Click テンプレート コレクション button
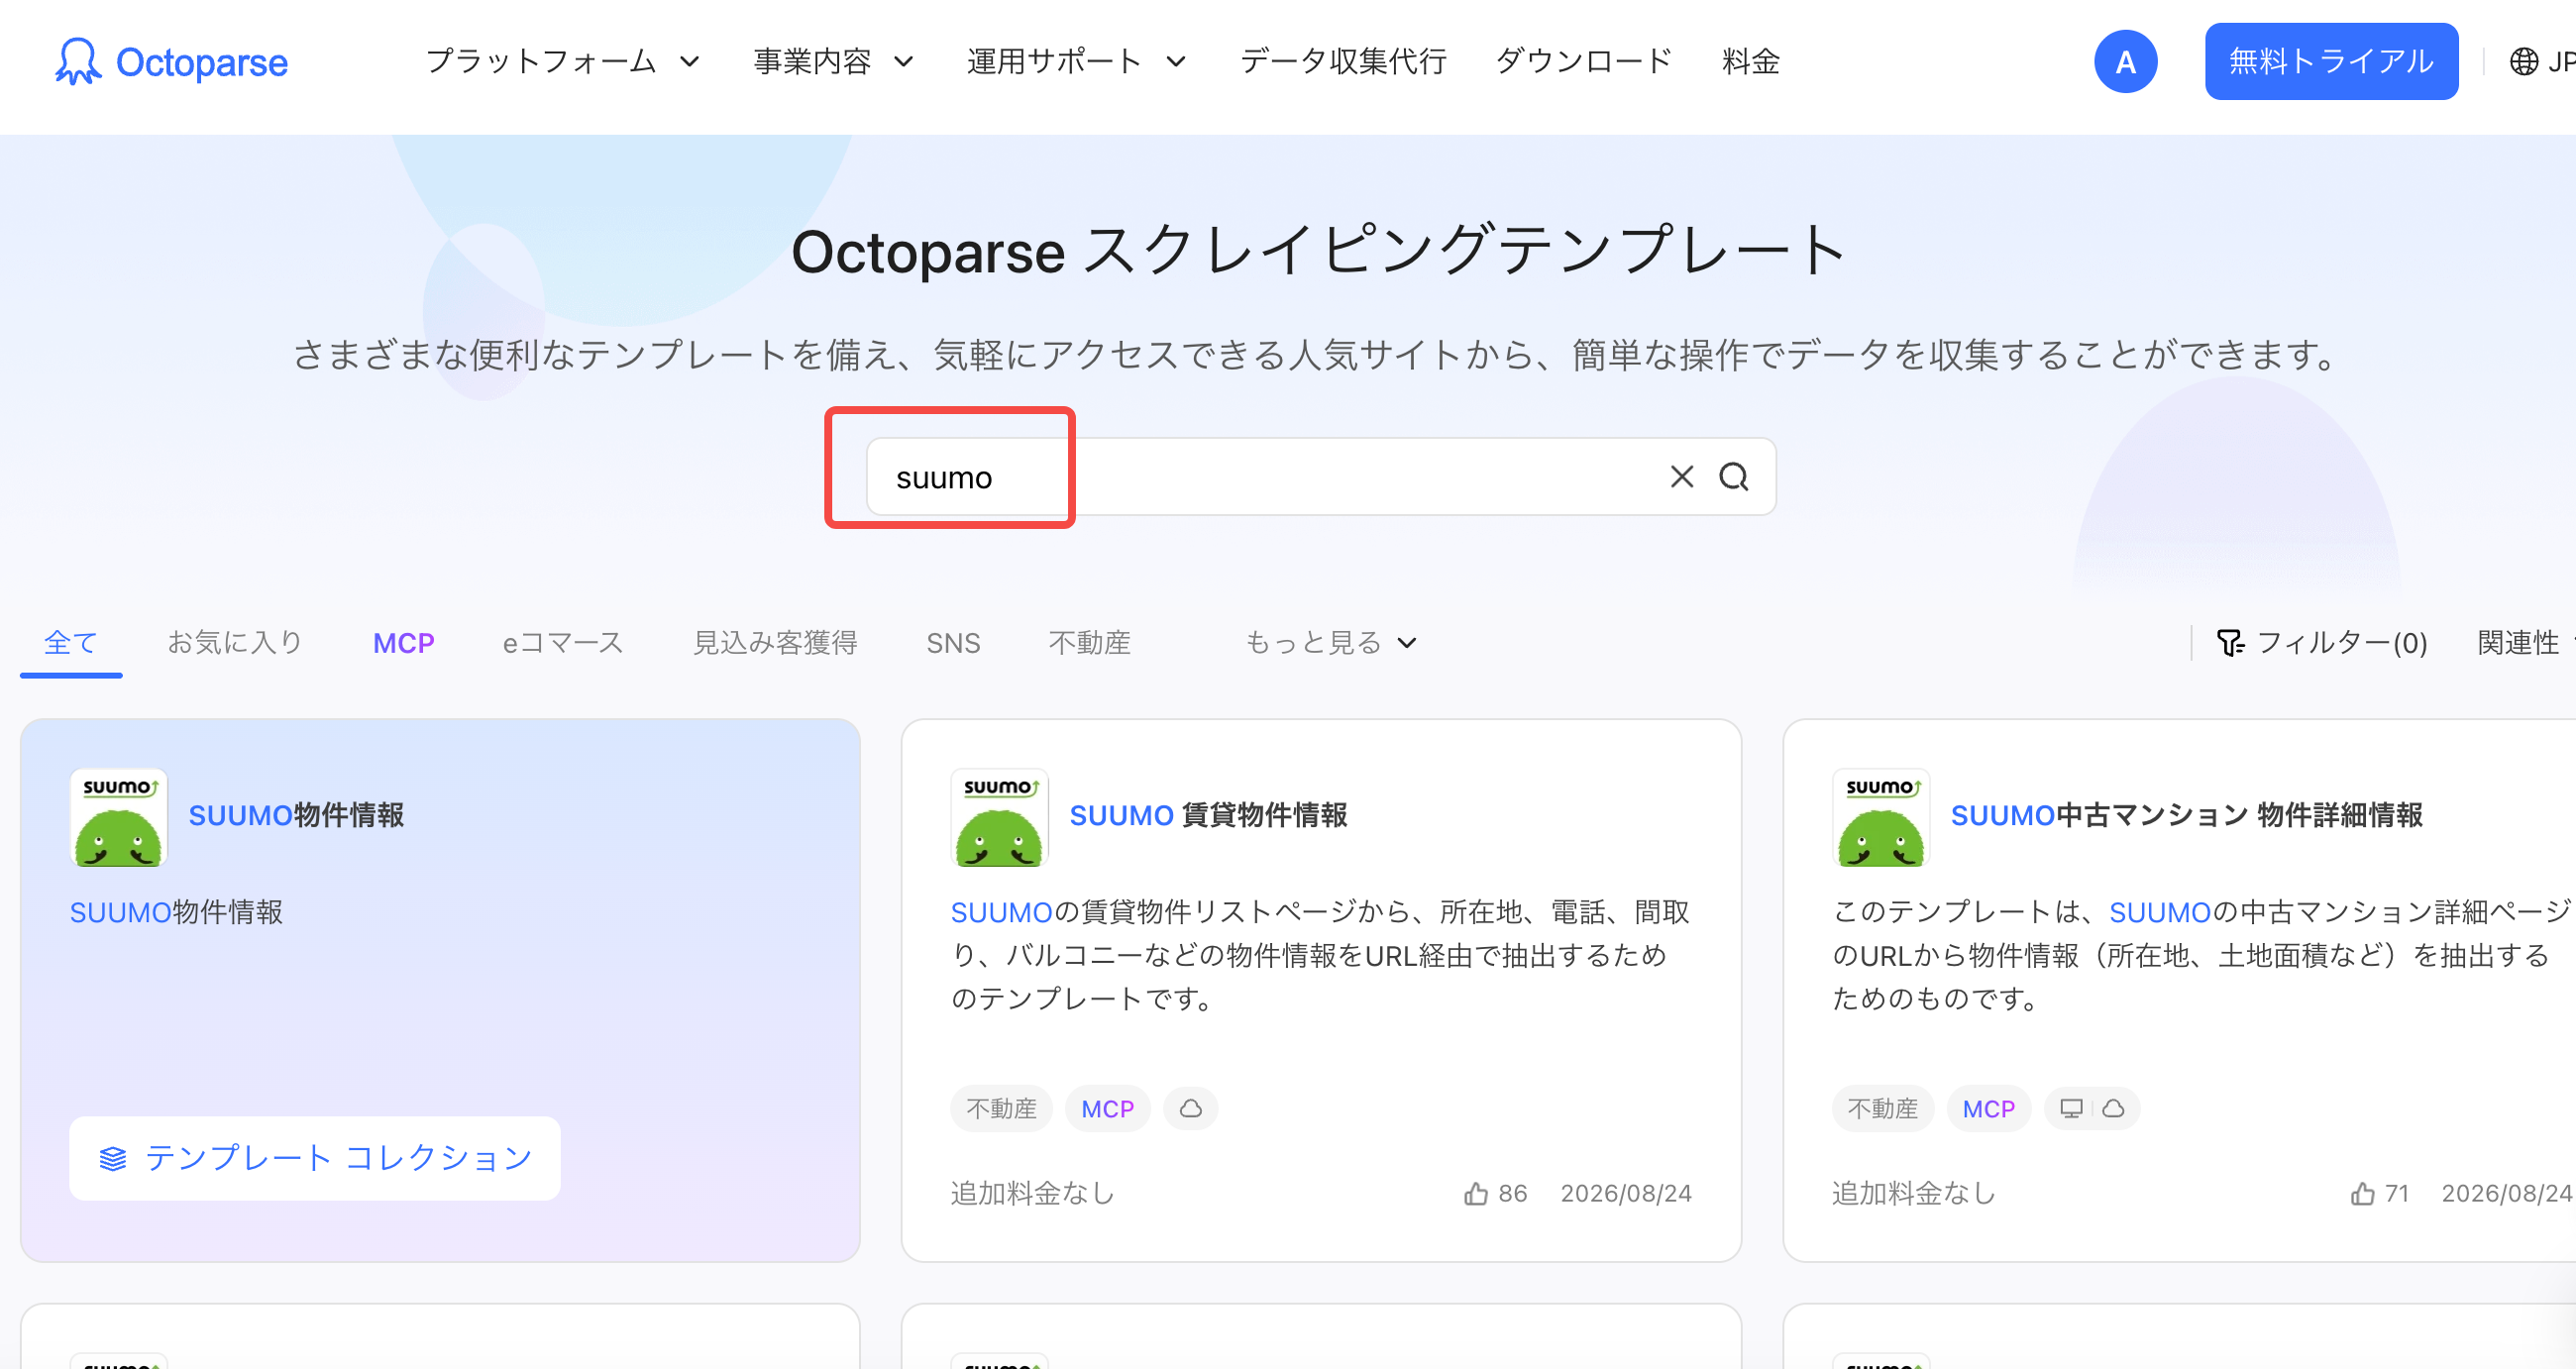2576x1369 pixels. click(315, 1159)
